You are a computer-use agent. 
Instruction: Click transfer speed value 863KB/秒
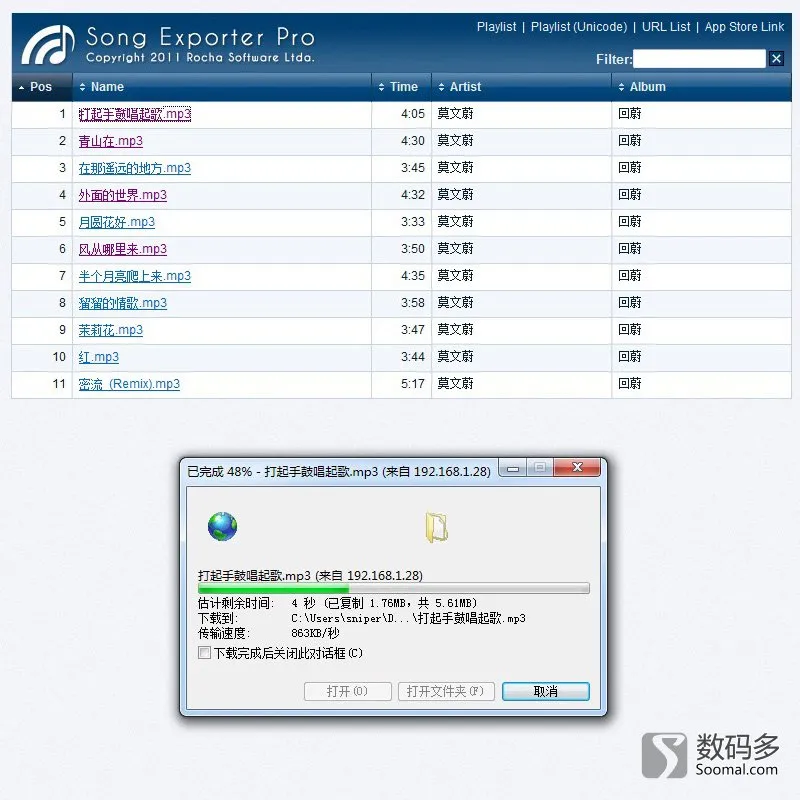coord(315,633)
